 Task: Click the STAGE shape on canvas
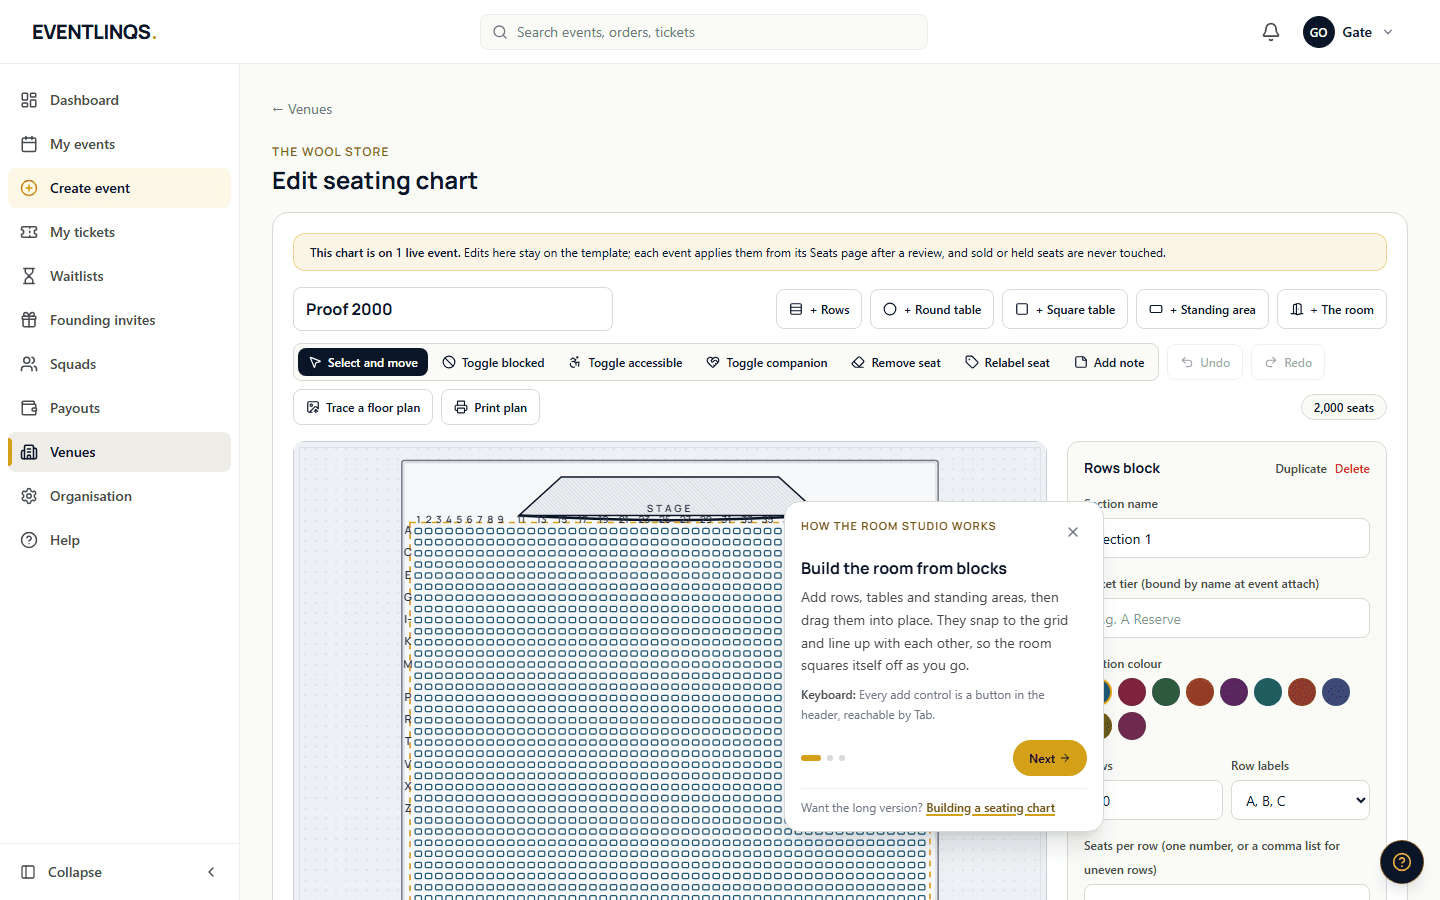(x=668, y=498)
